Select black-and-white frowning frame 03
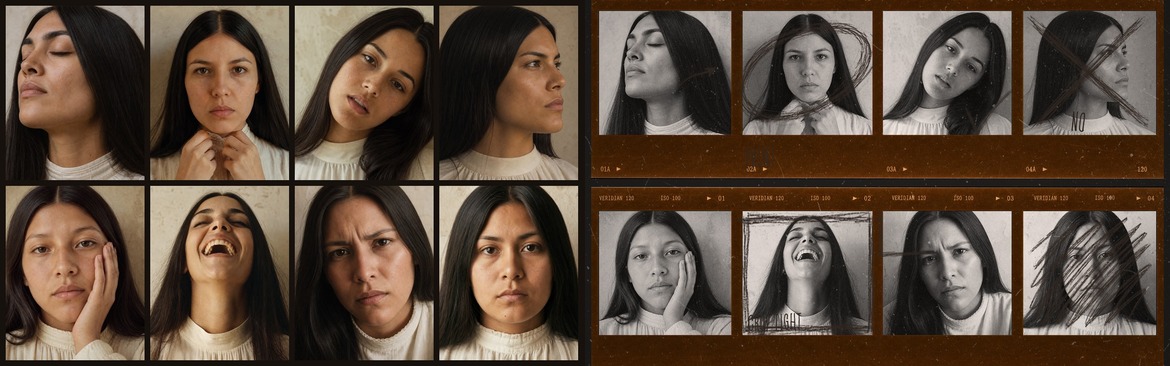This screenshot has height=366, width=1170. [947, 273]
